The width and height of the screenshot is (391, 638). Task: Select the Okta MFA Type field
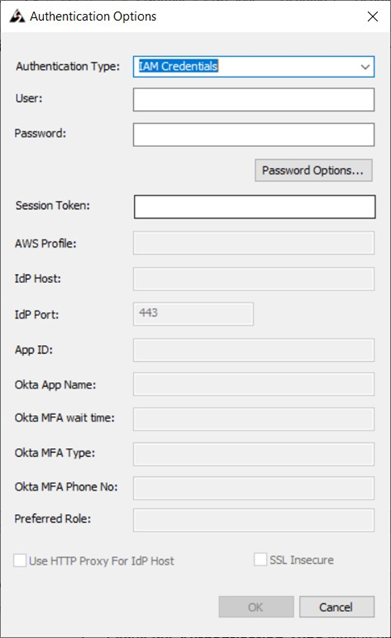[253, 454]
